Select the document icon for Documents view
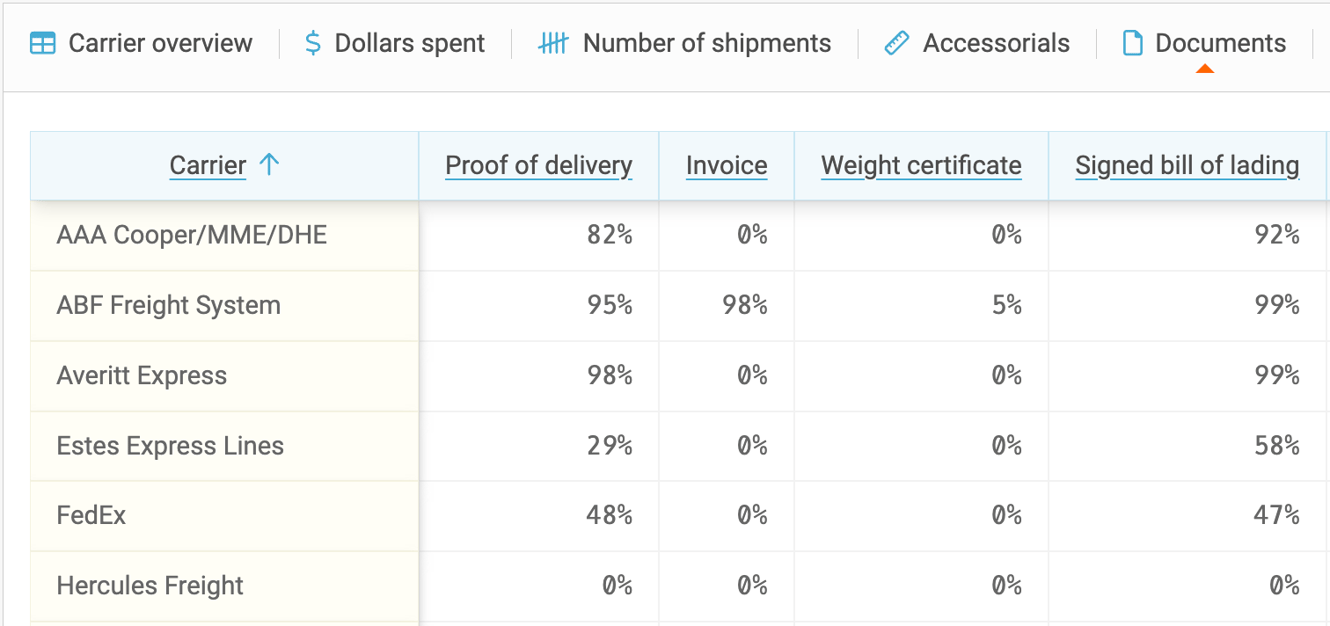This screenshot has height=626, width=1330. point(1135,43)
